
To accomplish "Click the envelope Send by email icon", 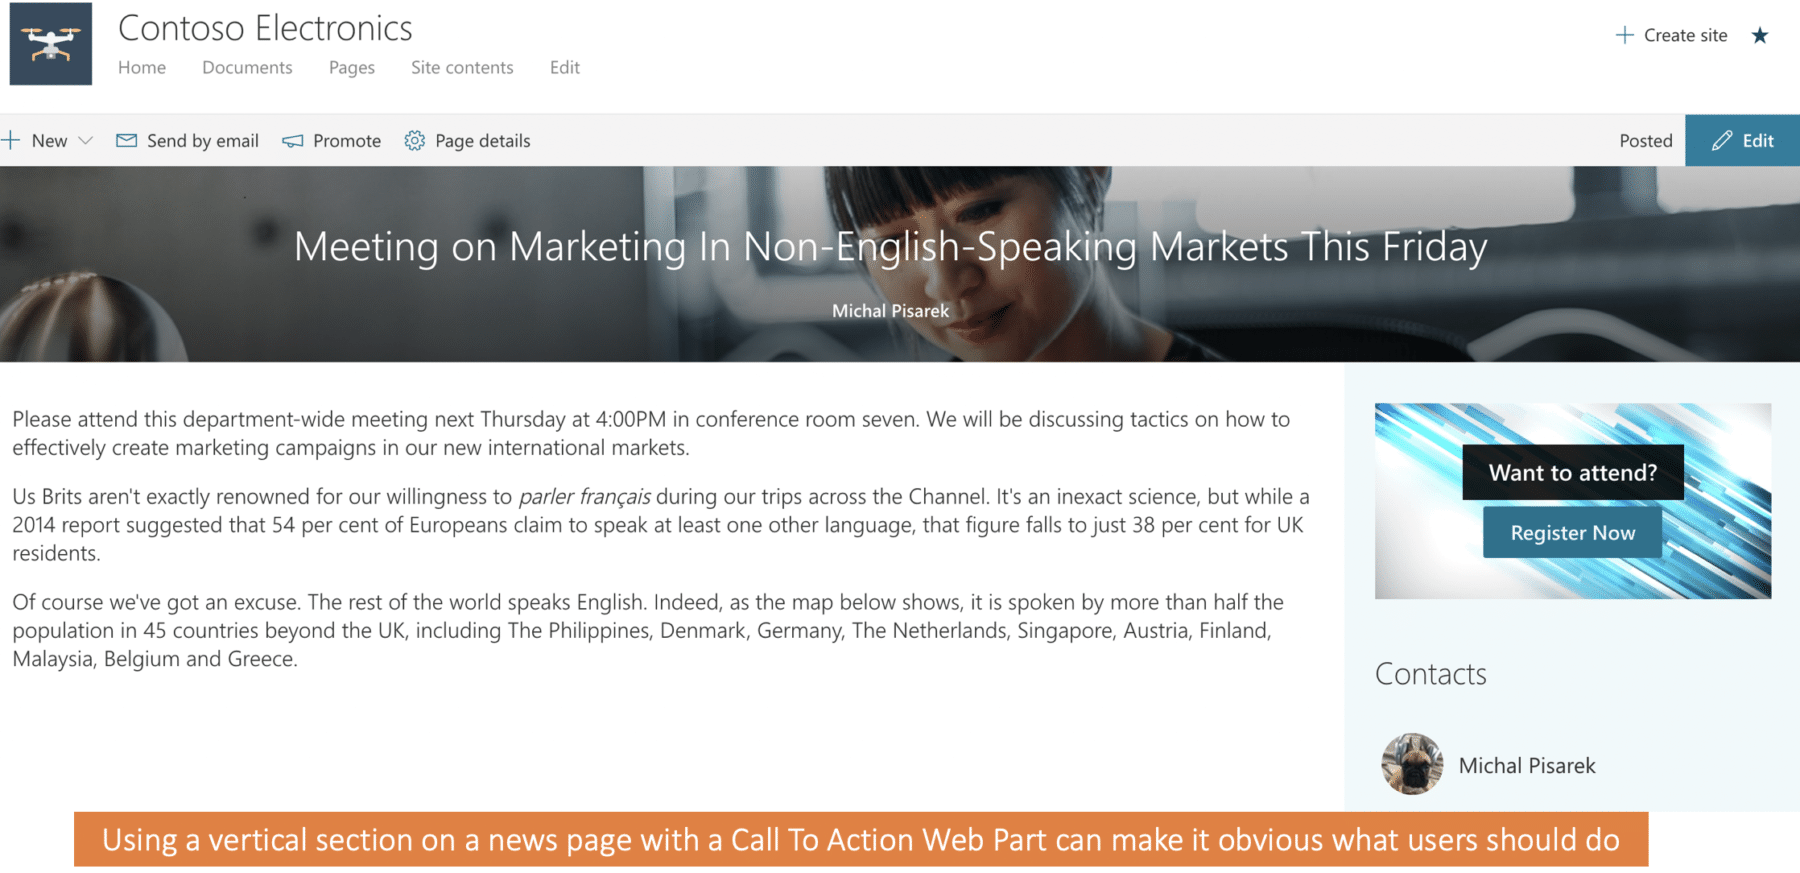I will click(127, 141).
